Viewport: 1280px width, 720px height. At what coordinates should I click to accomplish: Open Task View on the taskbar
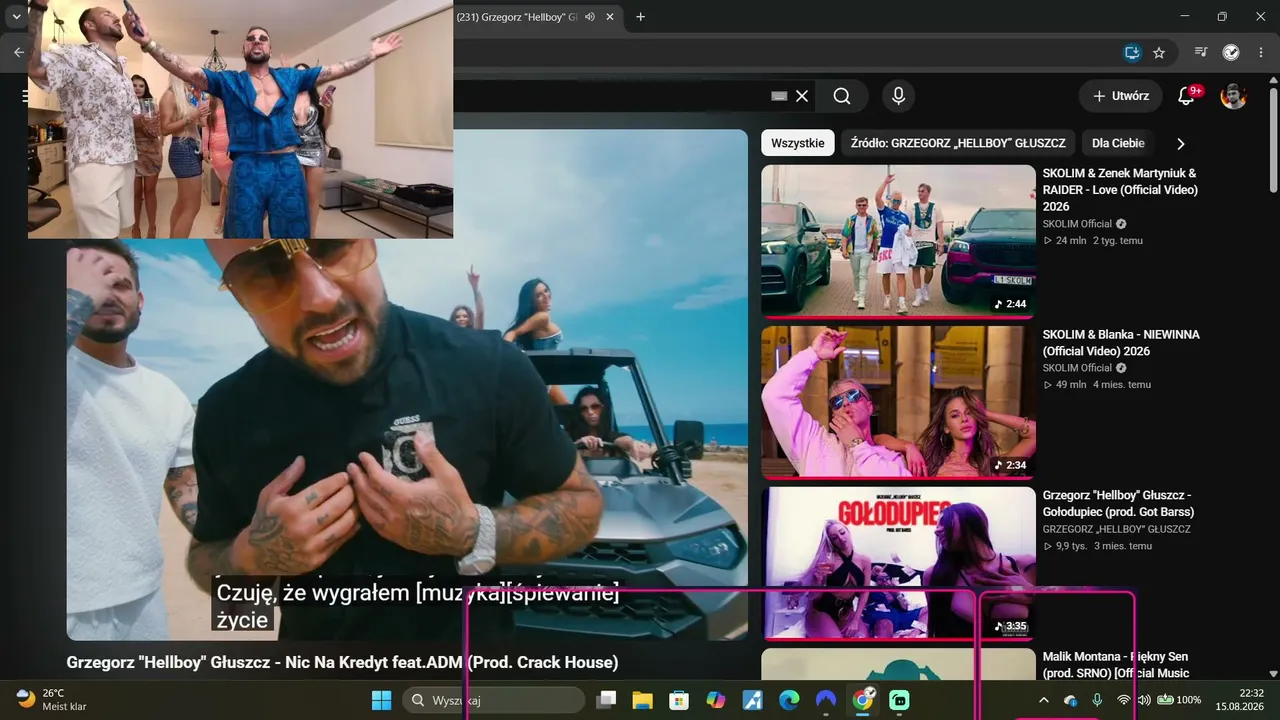click(605, 700)
